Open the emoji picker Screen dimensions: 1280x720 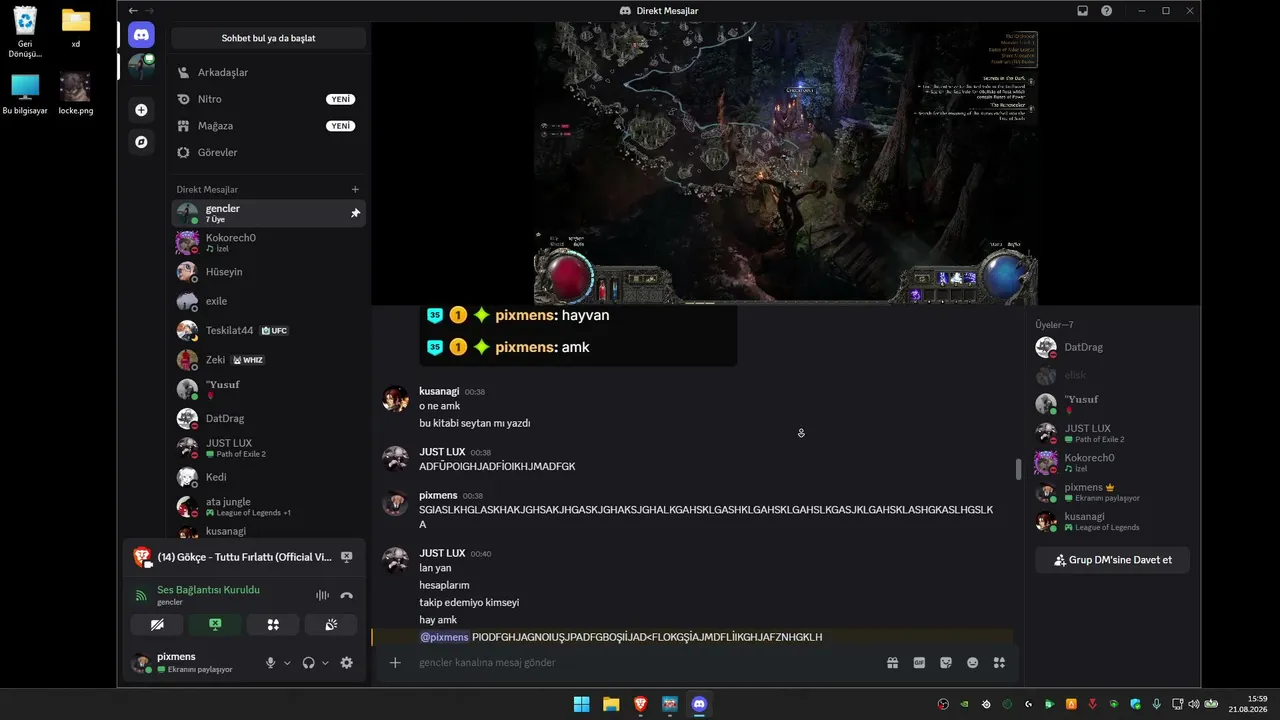pos(972,662)
